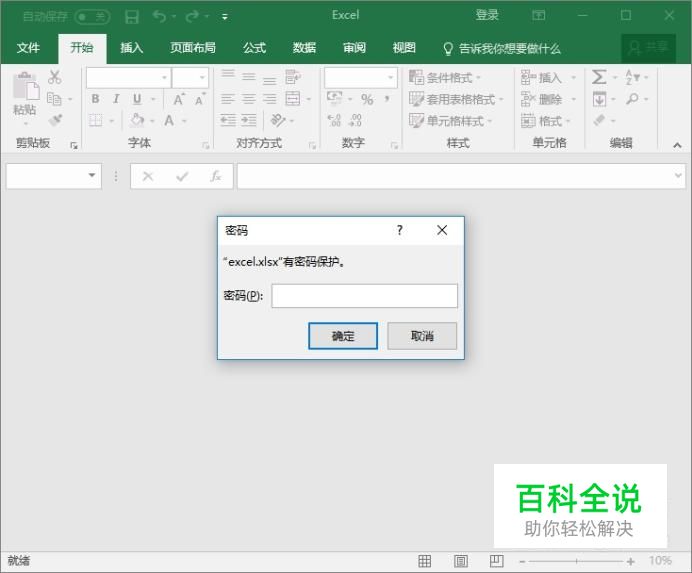
Task: Switch to the 视图 tab
Action: click(404, 48)
